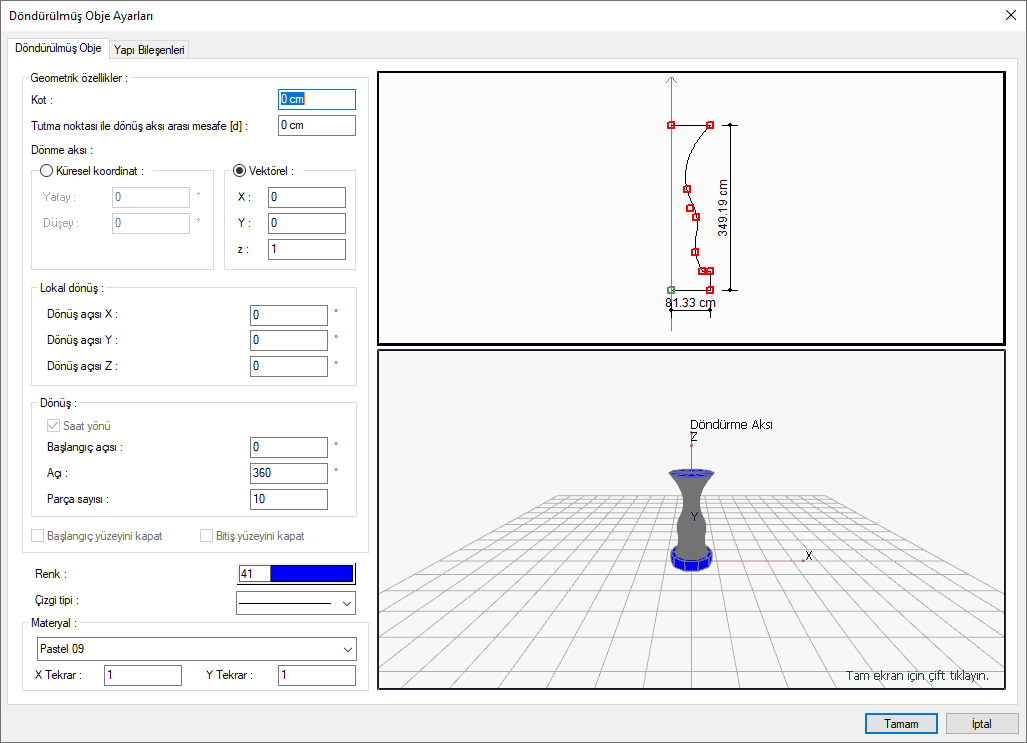This screenshot has height=743, width=1027.
Task: Click the blue Renk color swatch
Action: click(x=311, y=574)
